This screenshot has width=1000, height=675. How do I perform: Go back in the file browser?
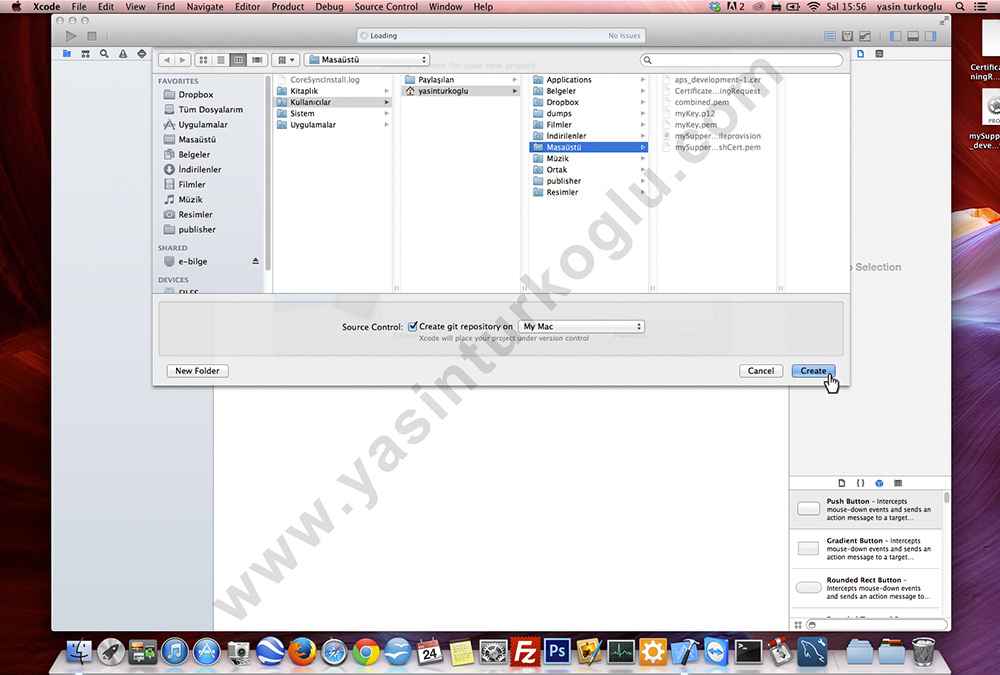[166, 59]
